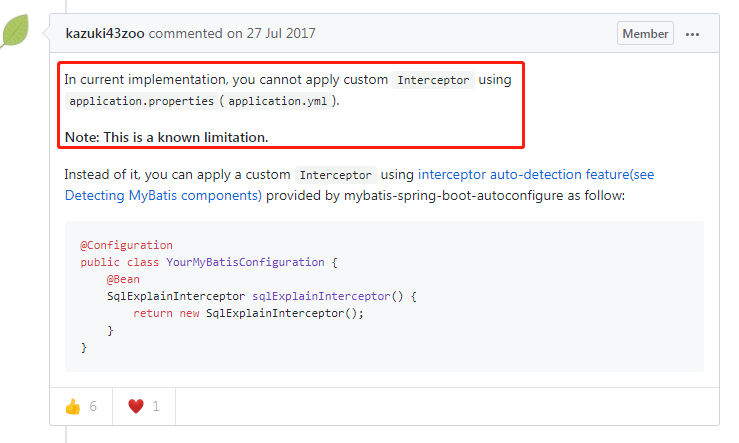
Task: Click the heart reaction count of 1
Action: tap(156, 406)
